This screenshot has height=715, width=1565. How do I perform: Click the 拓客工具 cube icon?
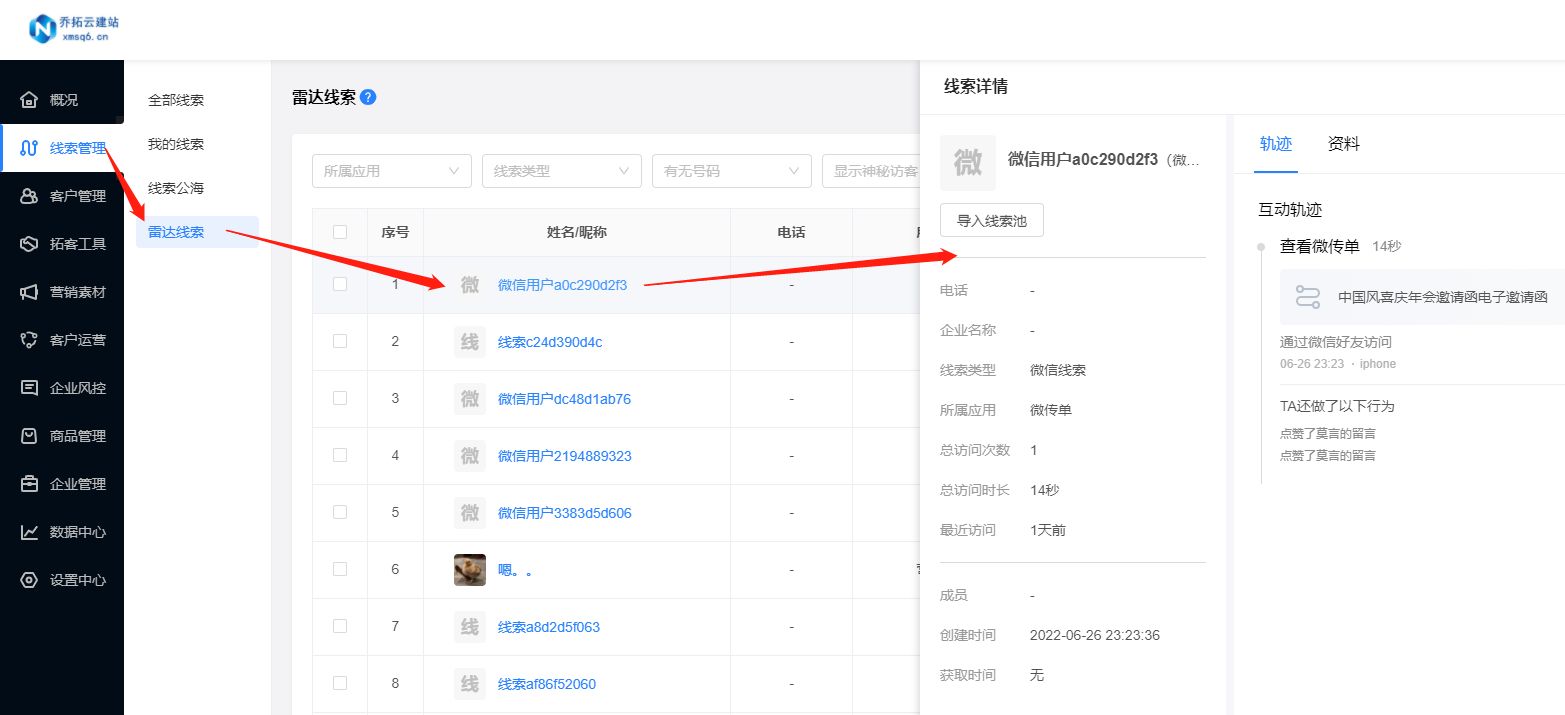(30, 244)
